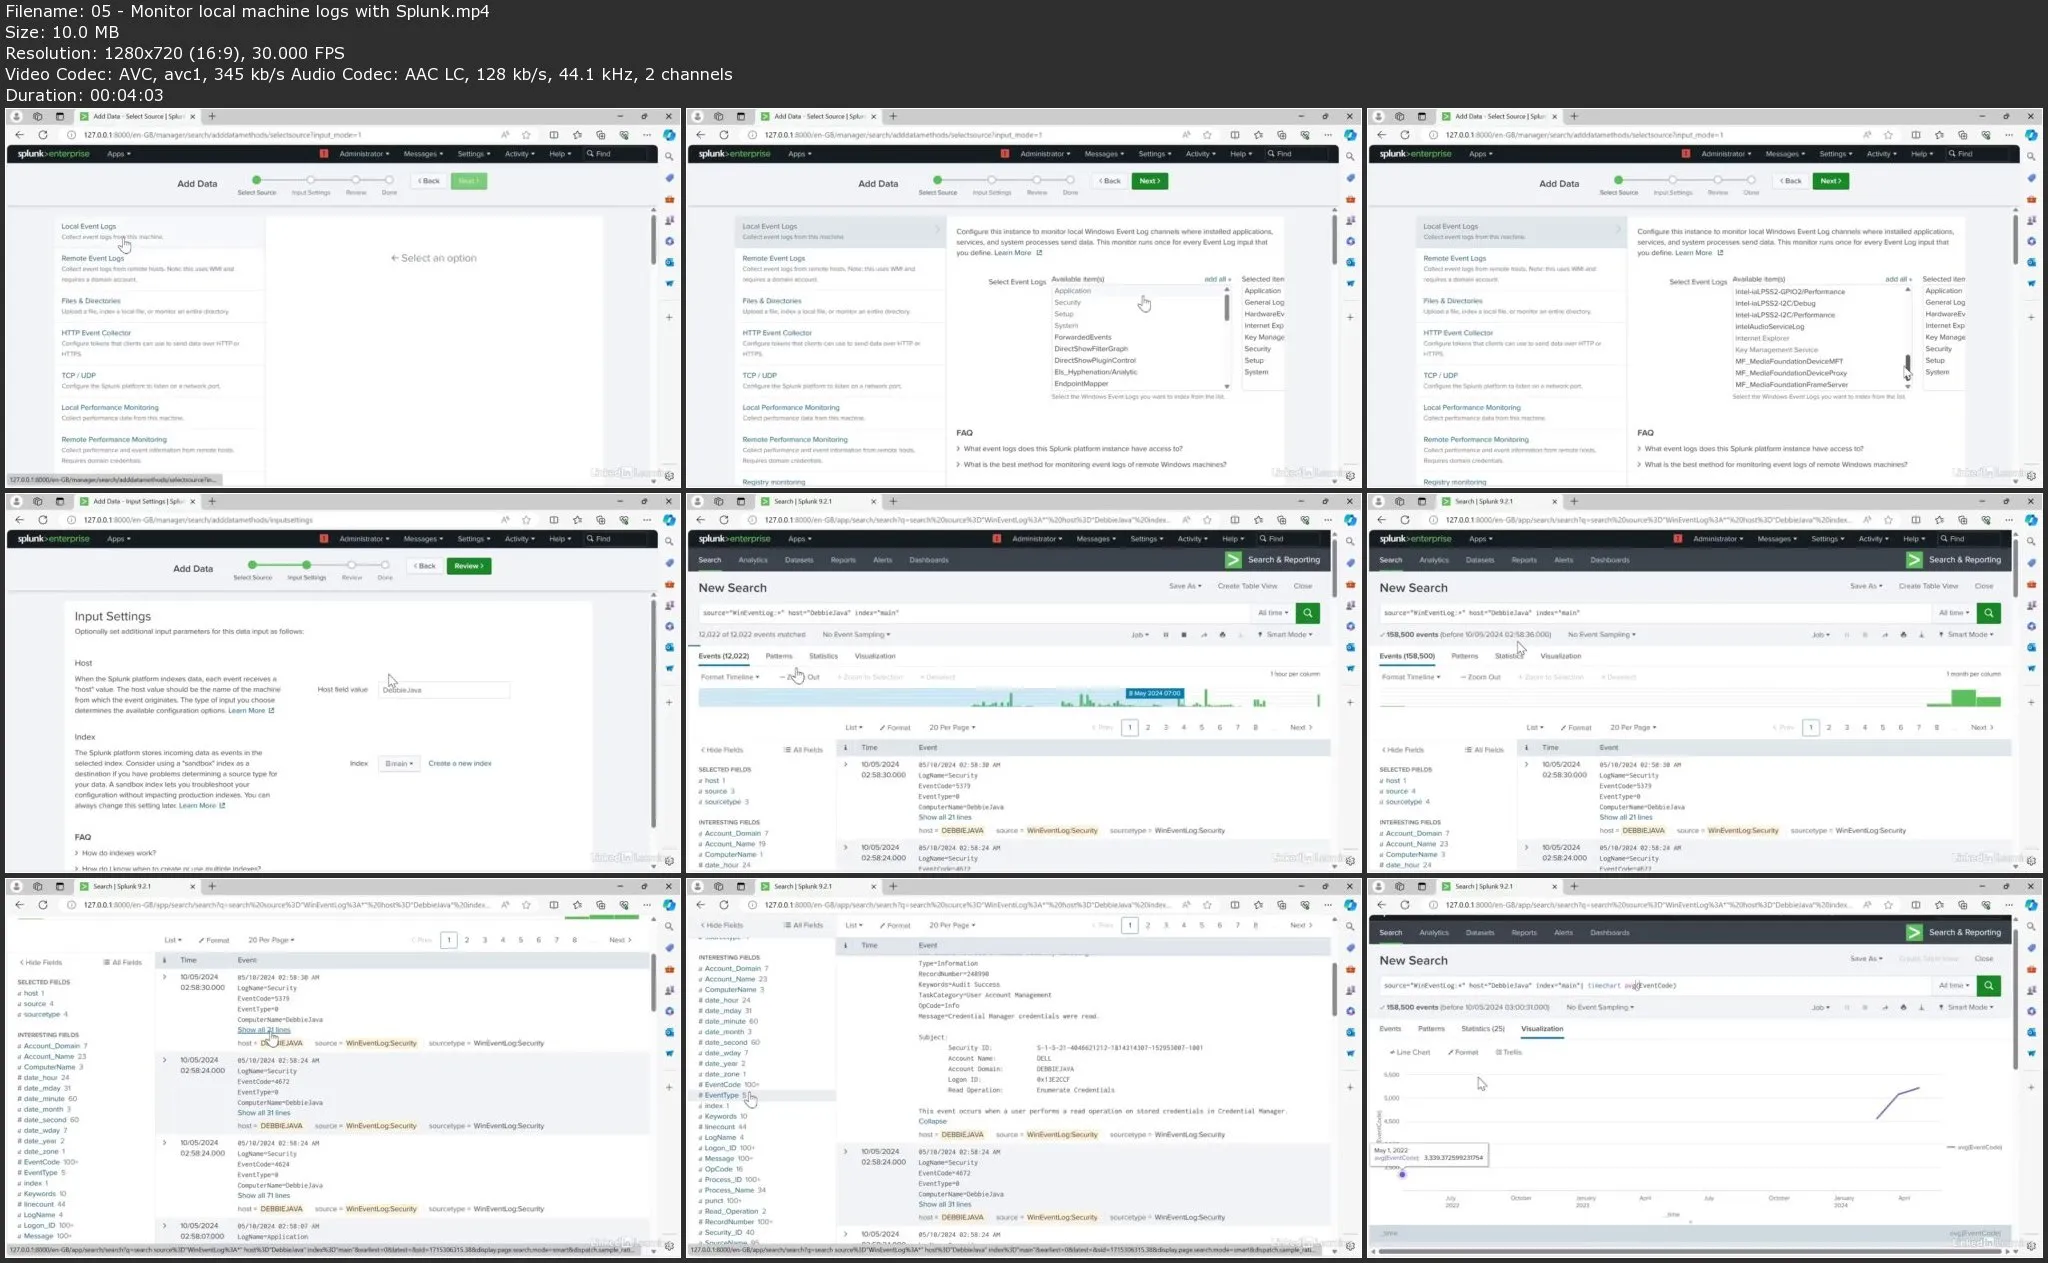Open Save As dropdown in 12,022-events frame
The width and height of the screenshot is (2048, 1263).
tap(1185, 586)
